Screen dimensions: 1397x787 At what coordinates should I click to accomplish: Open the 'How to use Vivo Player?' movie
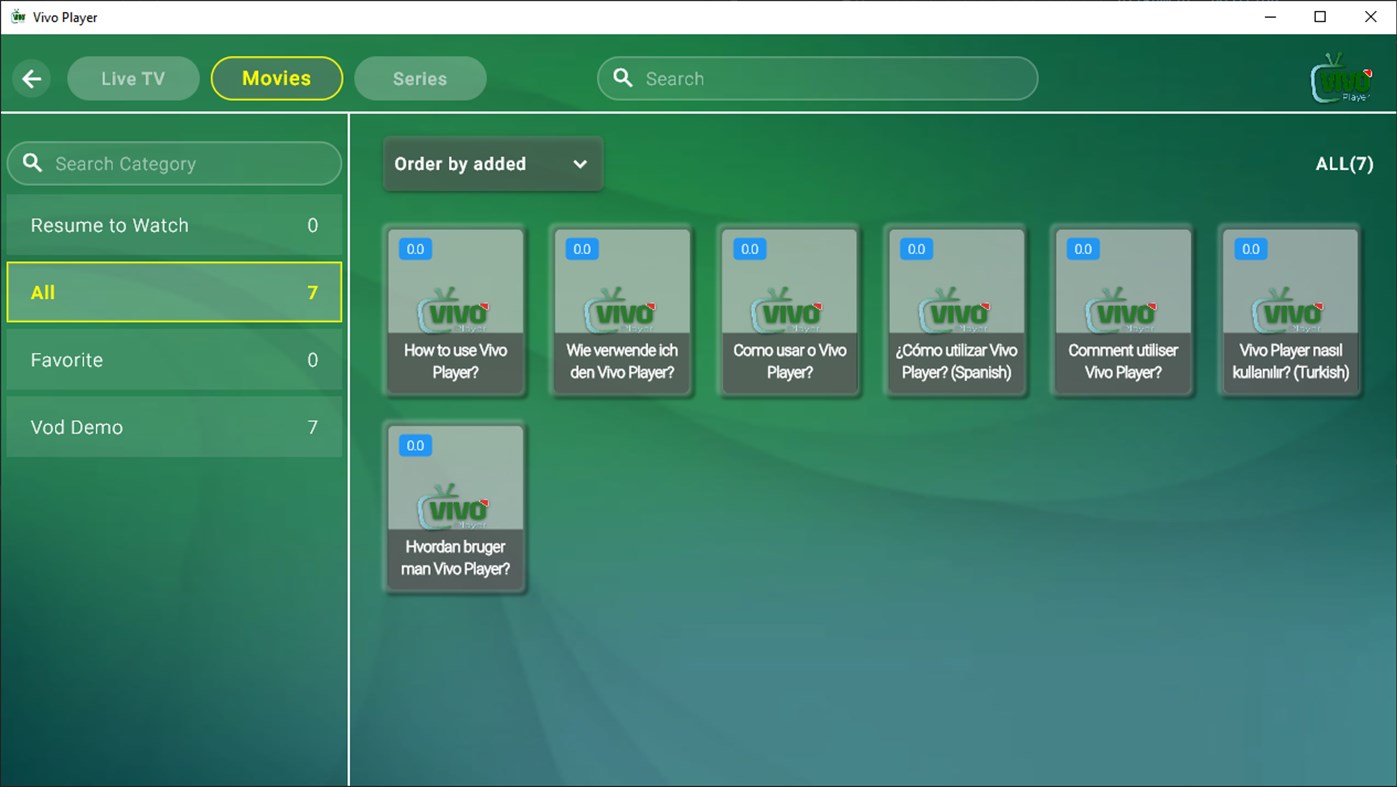pyautogui.click(x=455, y=310)
